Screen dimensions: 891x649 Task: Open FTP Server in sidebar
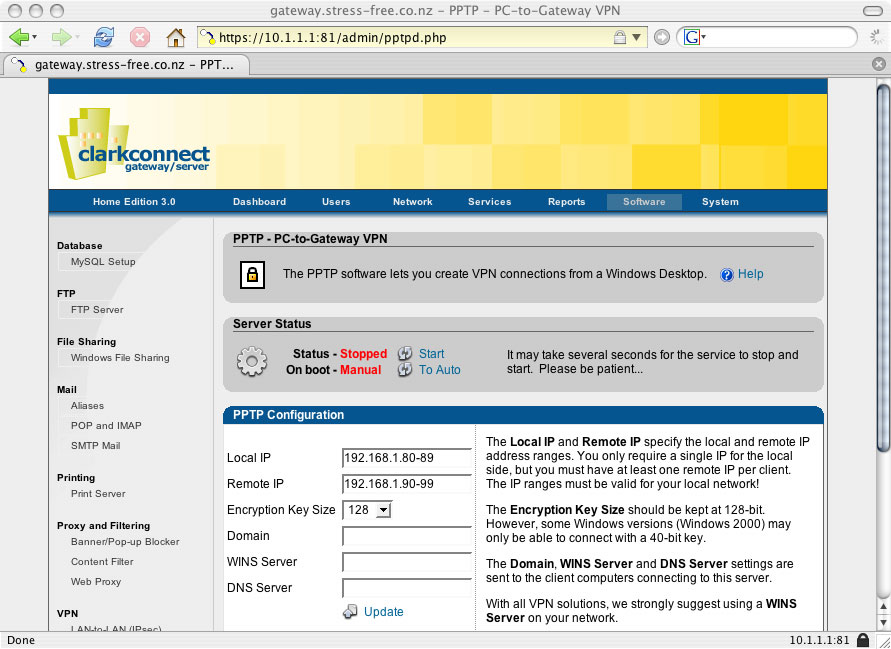click(x=97, y=310)
